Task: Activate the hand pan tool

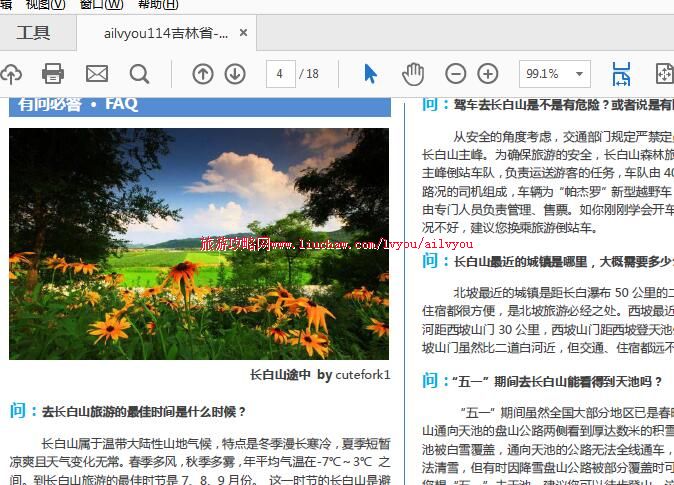Action: click(x=413, y=74)
